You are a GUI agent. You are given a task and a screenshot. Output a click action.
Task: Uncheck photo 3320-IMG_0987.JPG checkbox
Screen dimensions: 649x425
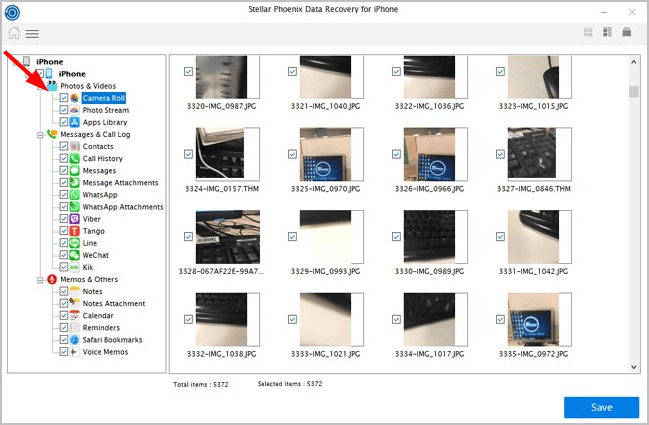pyautogui.click(x=188, y=72)
